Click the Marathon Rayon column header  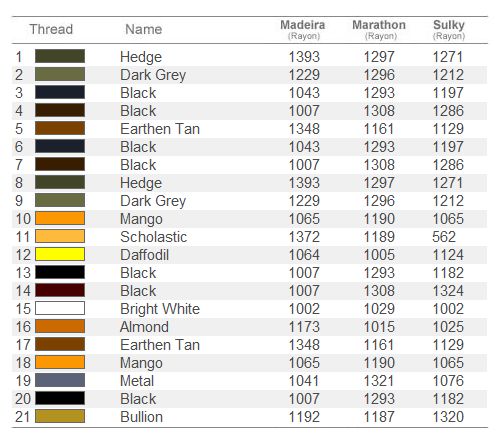click(379, 30)
